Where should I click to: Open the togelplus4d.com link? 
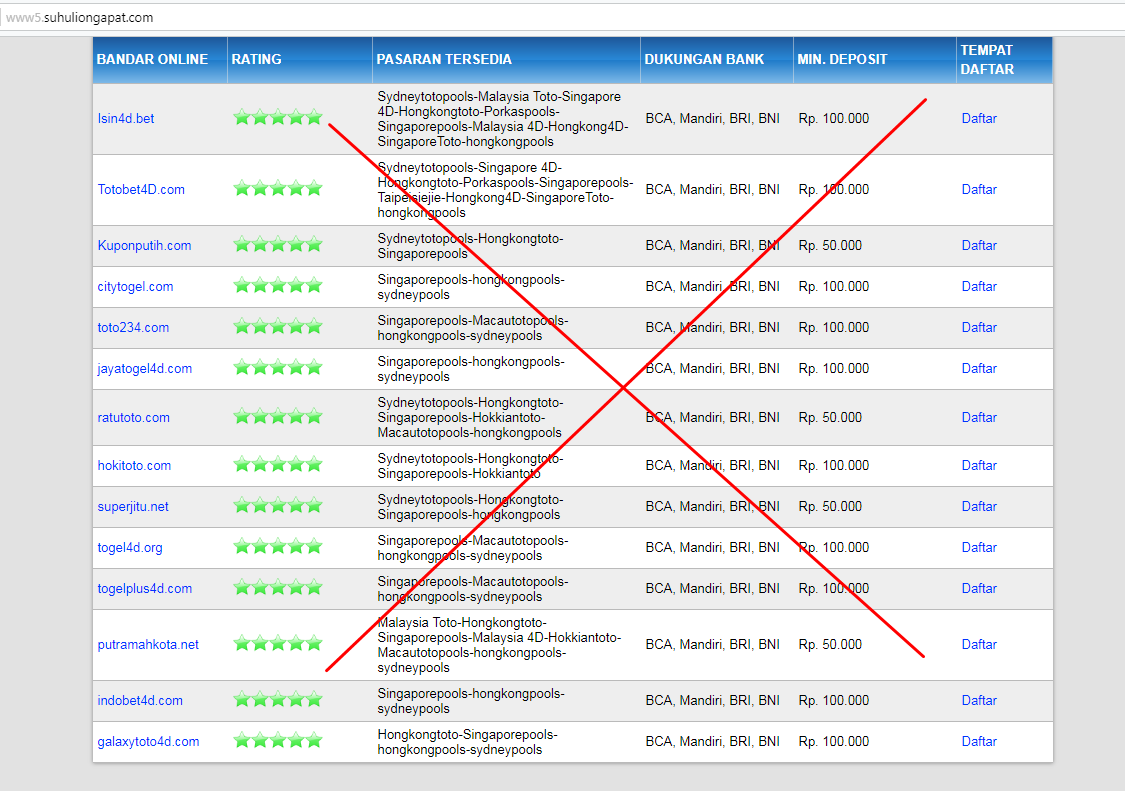pyautogui.click(x=144, y=588)
